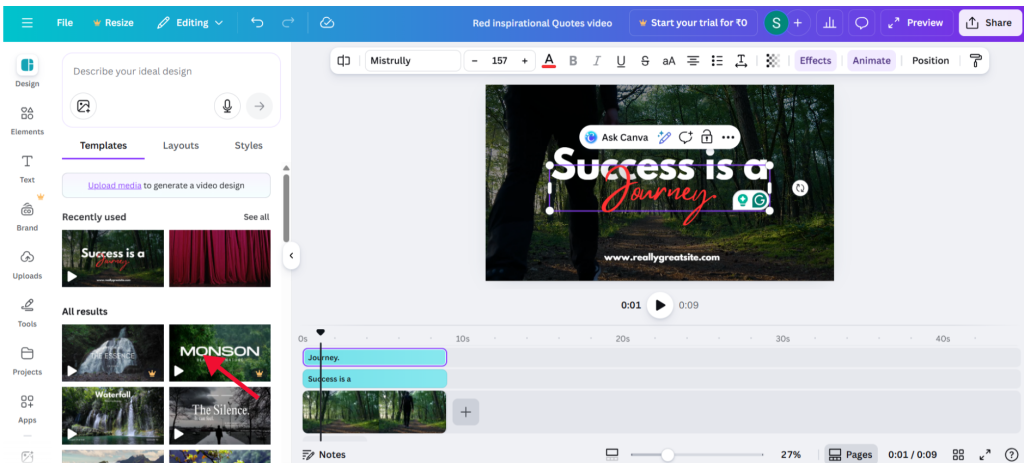
Task: Redo the last action
Action: coord(288,23)
